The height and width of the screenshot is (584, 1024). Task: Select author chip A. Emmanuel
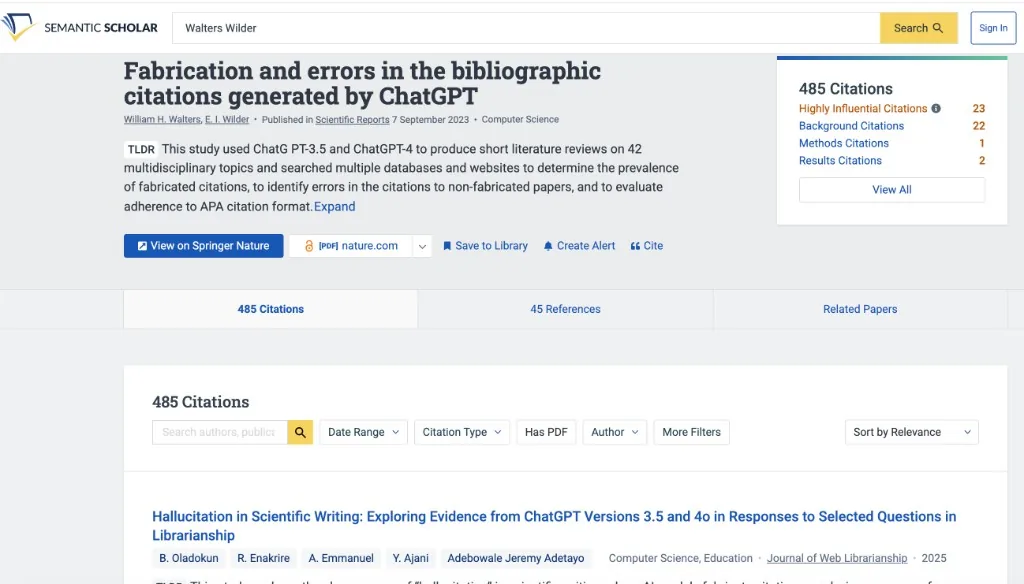pos(341,558)
